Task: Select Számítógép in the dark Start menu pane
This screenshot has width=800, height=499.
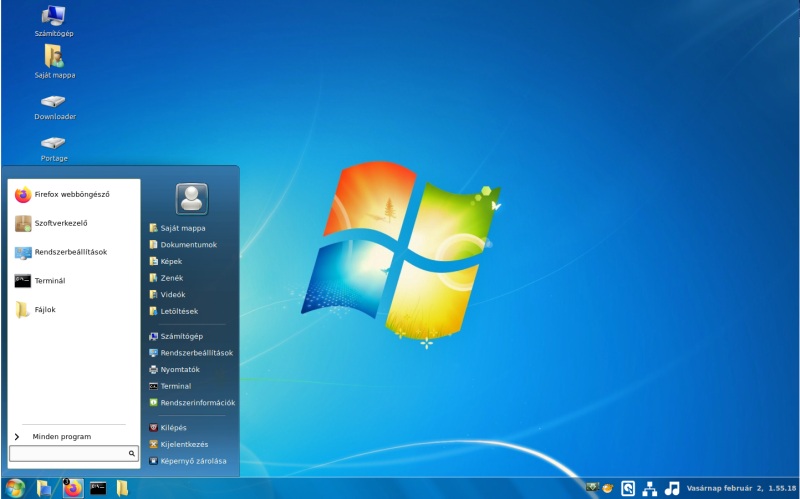Action: point(176,336)
